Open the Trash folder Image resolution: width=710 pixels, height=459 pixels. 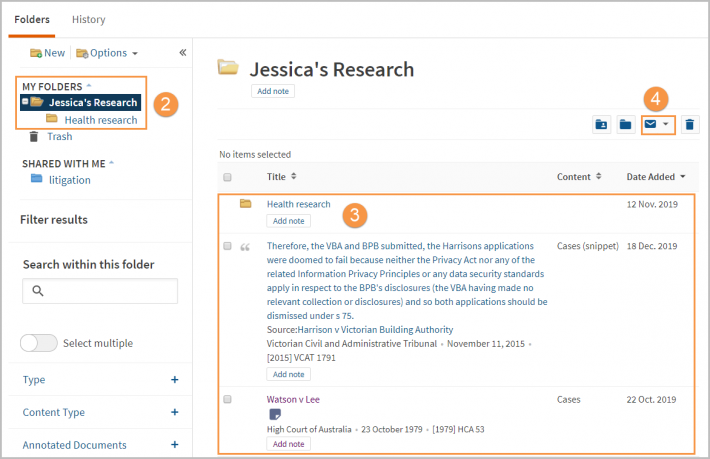[59, 136]
